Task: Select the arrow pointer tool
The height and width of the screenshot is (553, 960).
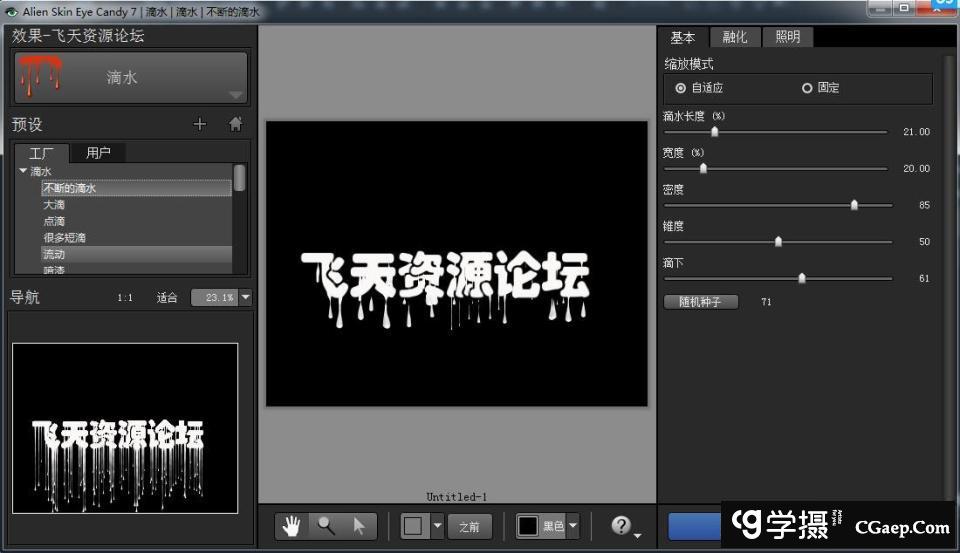Action: (x=359, y=526)
